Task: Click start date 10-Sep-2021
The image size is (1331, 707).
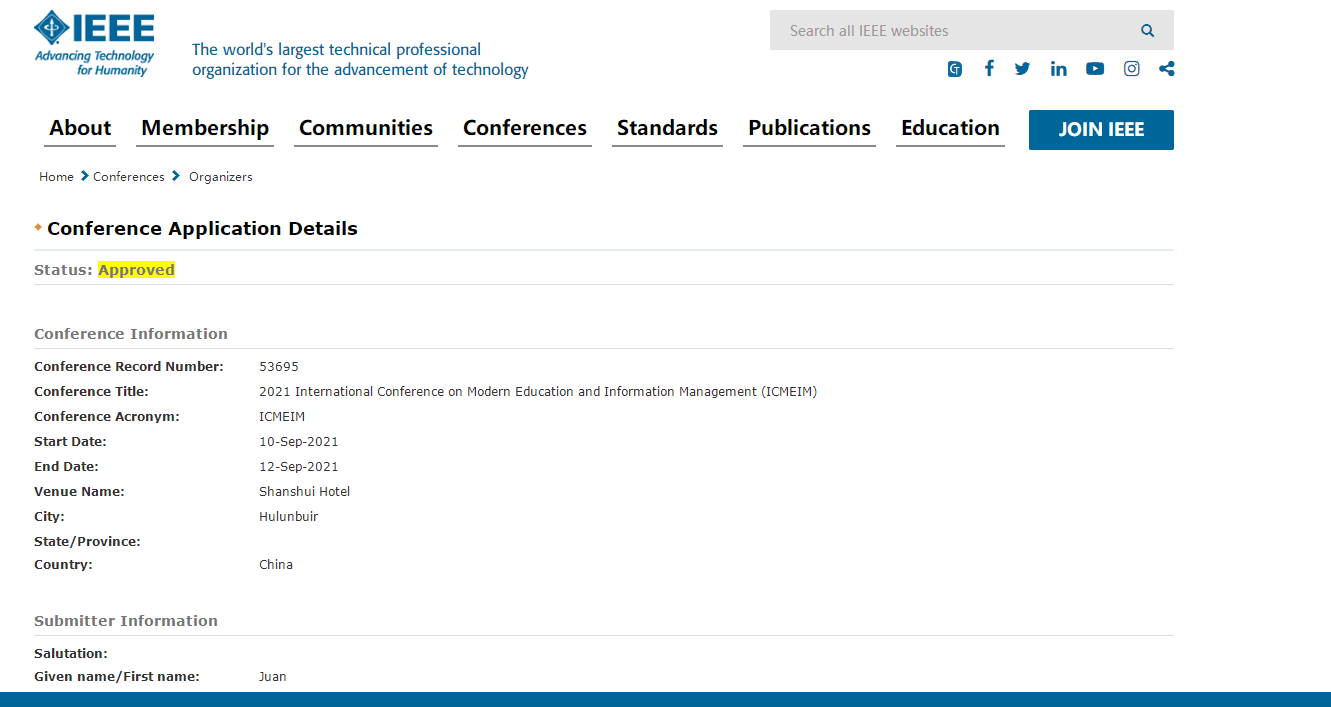Action: coord(299,442)
